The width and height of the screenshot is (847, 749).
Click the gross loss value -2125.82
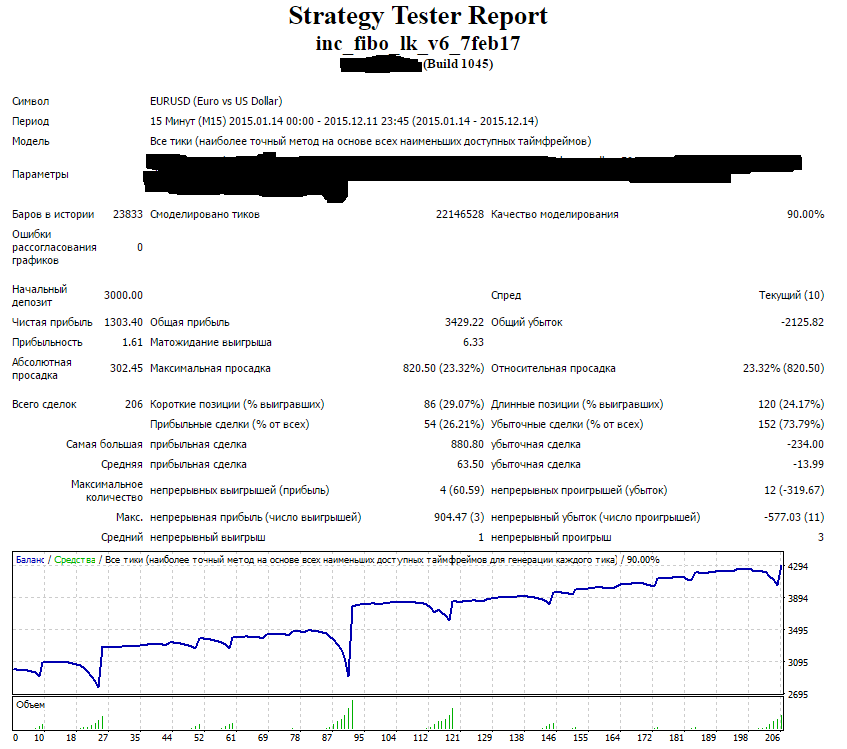[x=802, y=322]
